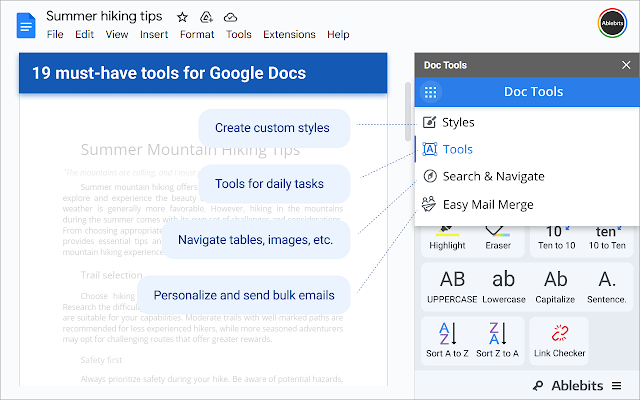Screen dimensions: 640x400
Task: Click the key icon beside Ablebits
Action: click(x=538, y=385)
